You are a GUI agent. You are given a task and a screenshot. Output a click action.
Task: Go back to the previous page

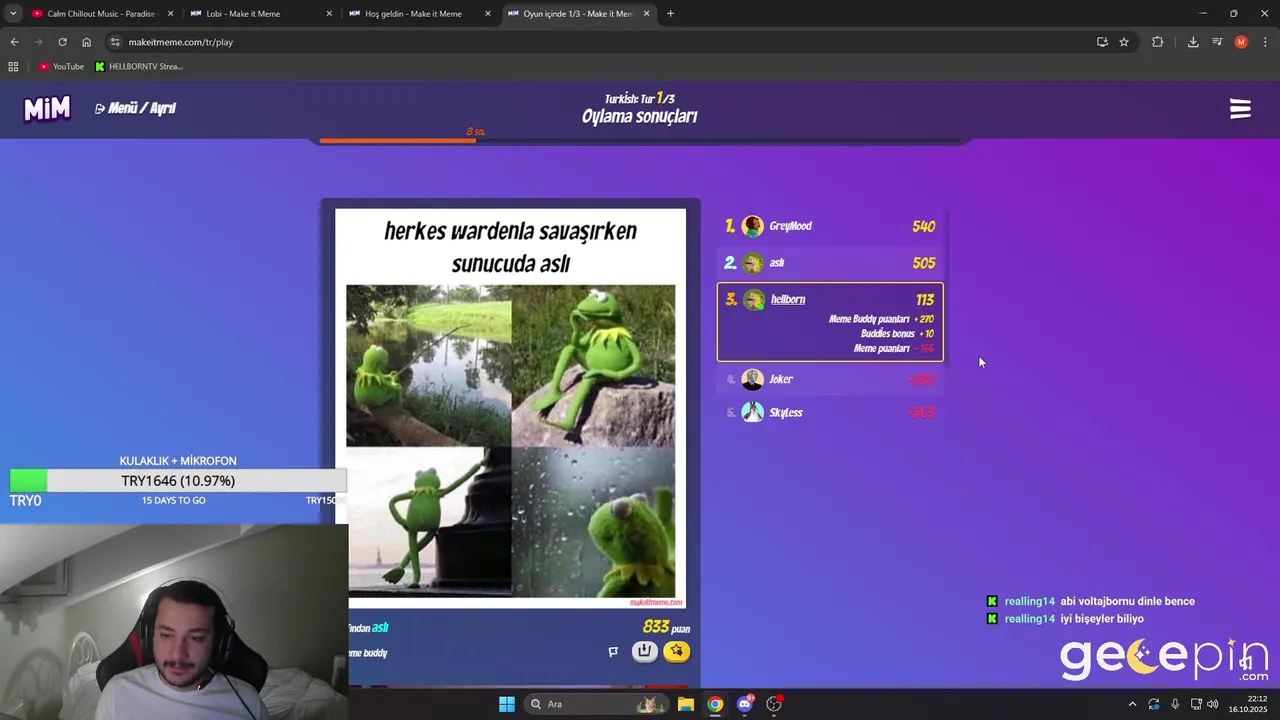click(14, 42)
